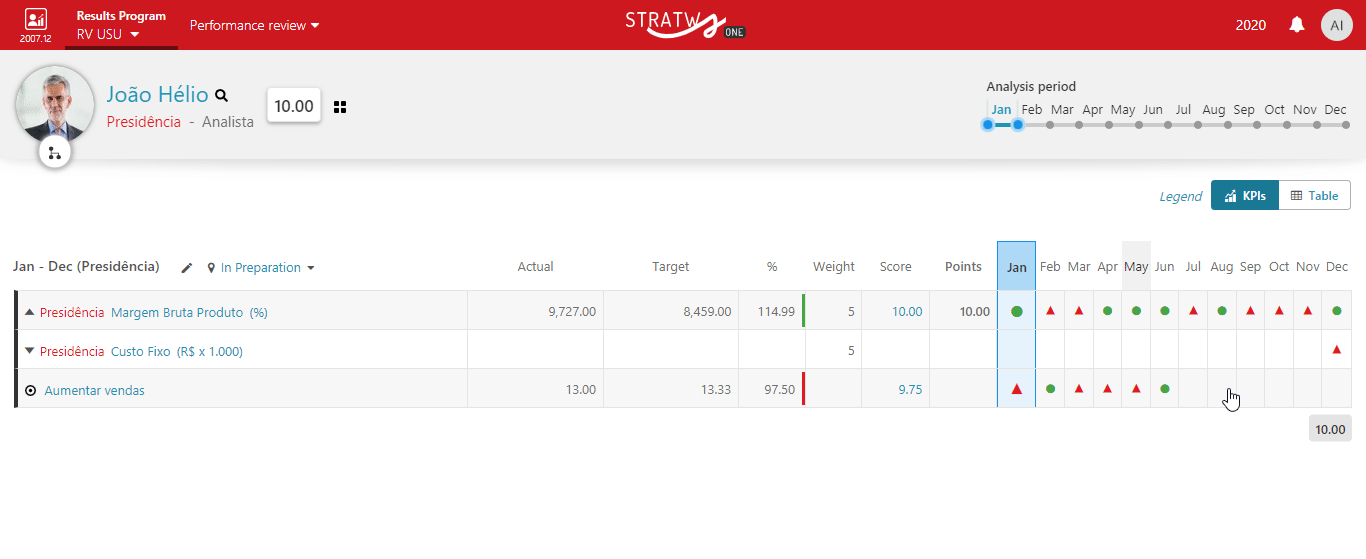Viewport: 1366px width, 559px height.
Task: Click the Aug month column header
Action: coord(1222,267)
